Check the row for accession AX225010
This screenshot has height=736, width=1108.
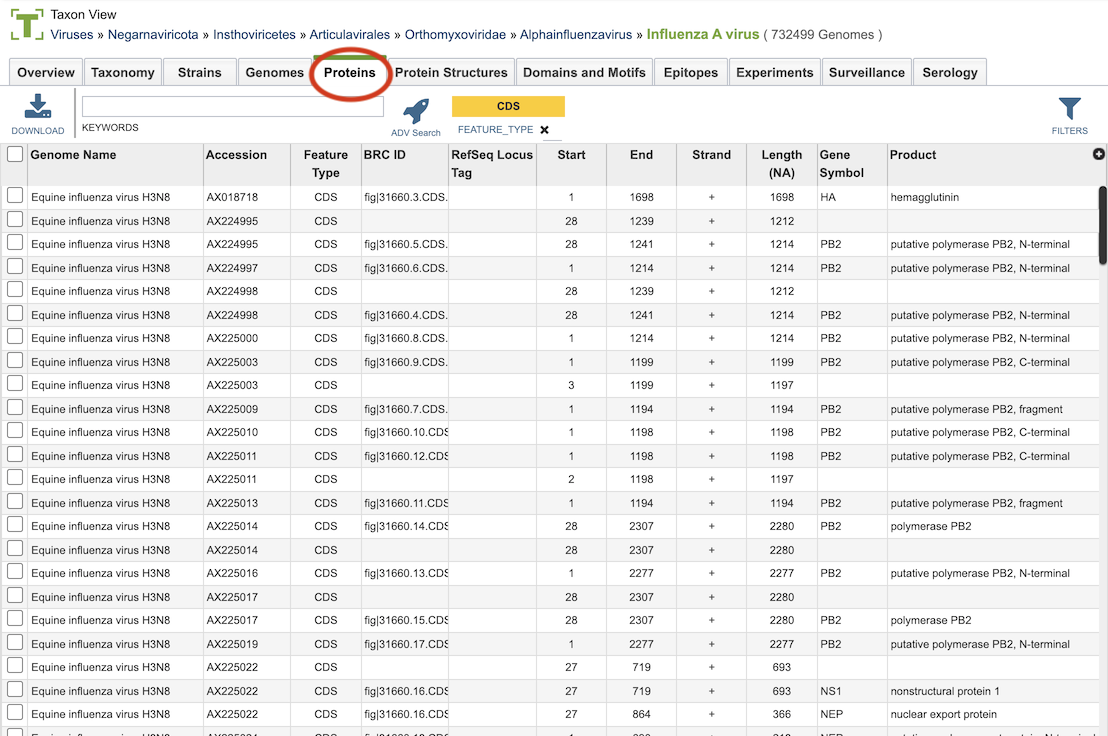click(15, 431)
